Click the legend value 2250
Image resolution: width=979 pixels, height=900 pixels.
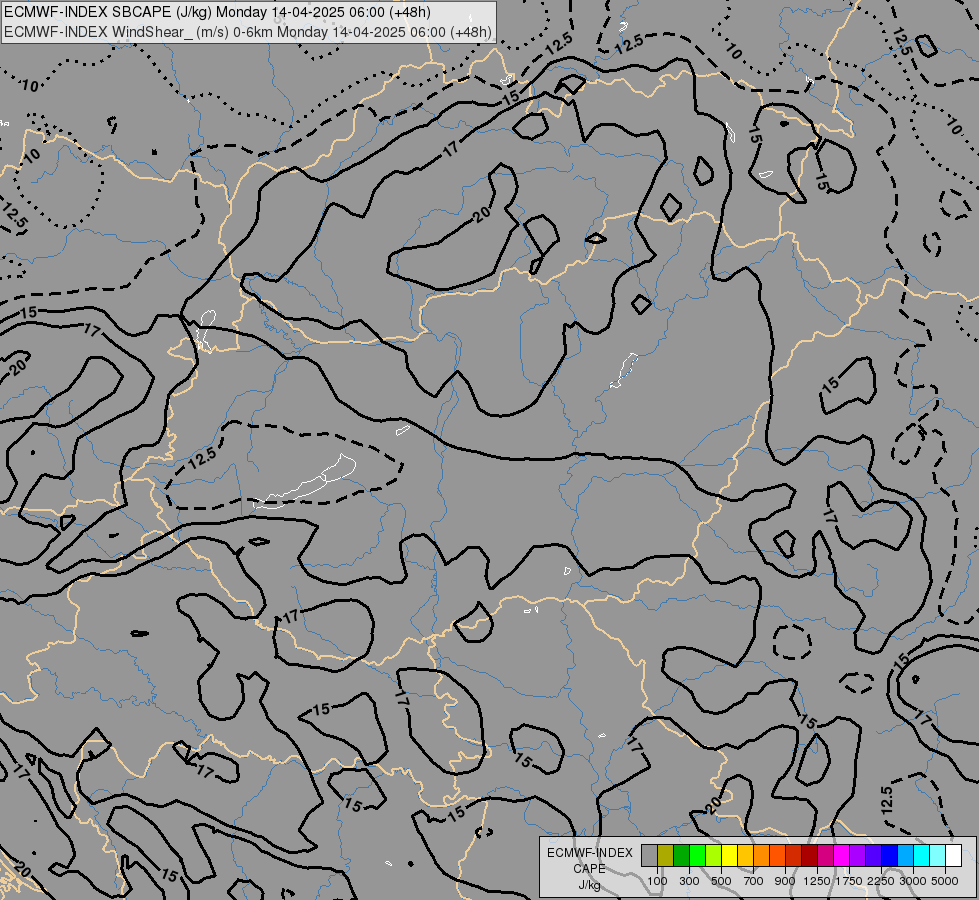881,881
